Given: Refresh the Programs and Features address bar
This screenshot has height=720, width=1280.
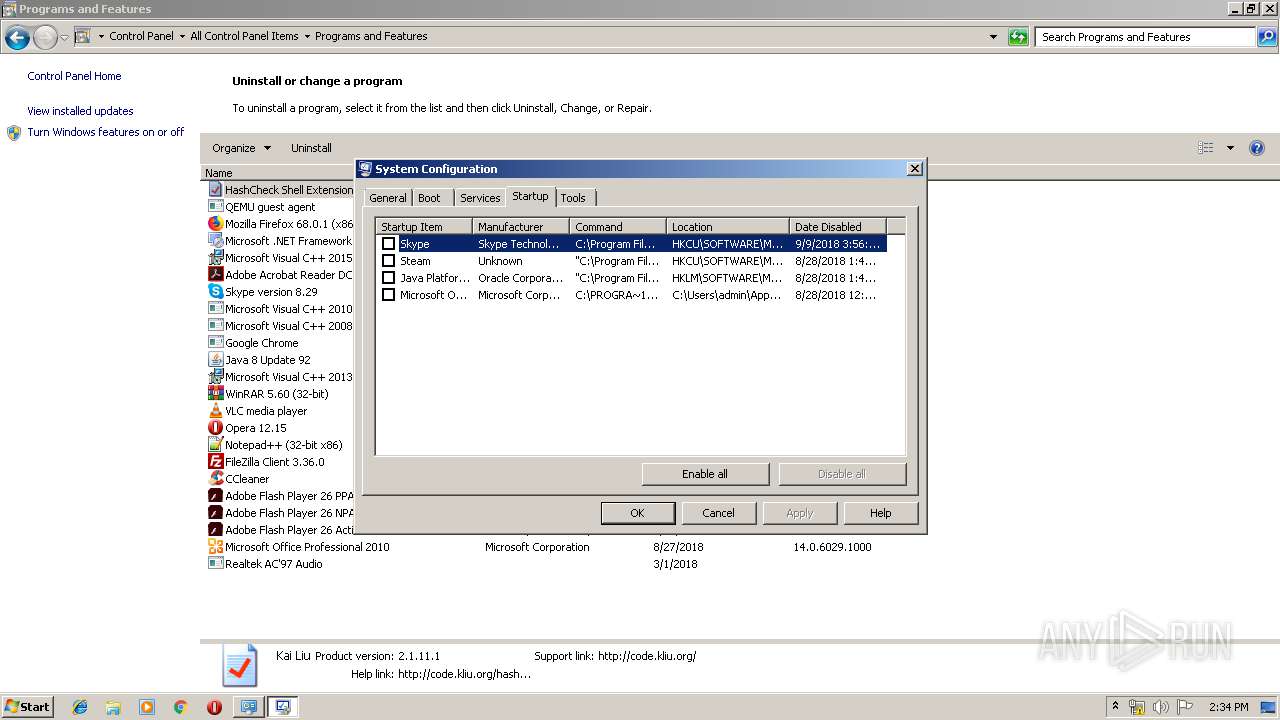Looking at the screenshot, I should click(1018, 37).
